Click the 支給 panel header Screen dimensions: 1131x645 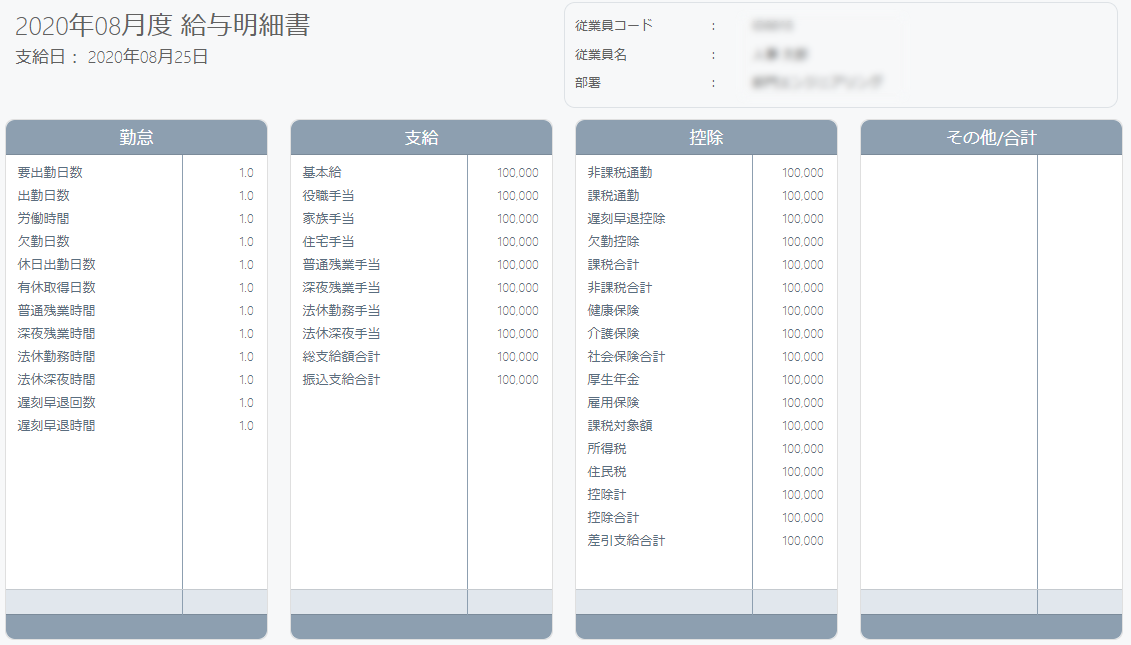tap(421, 137)
